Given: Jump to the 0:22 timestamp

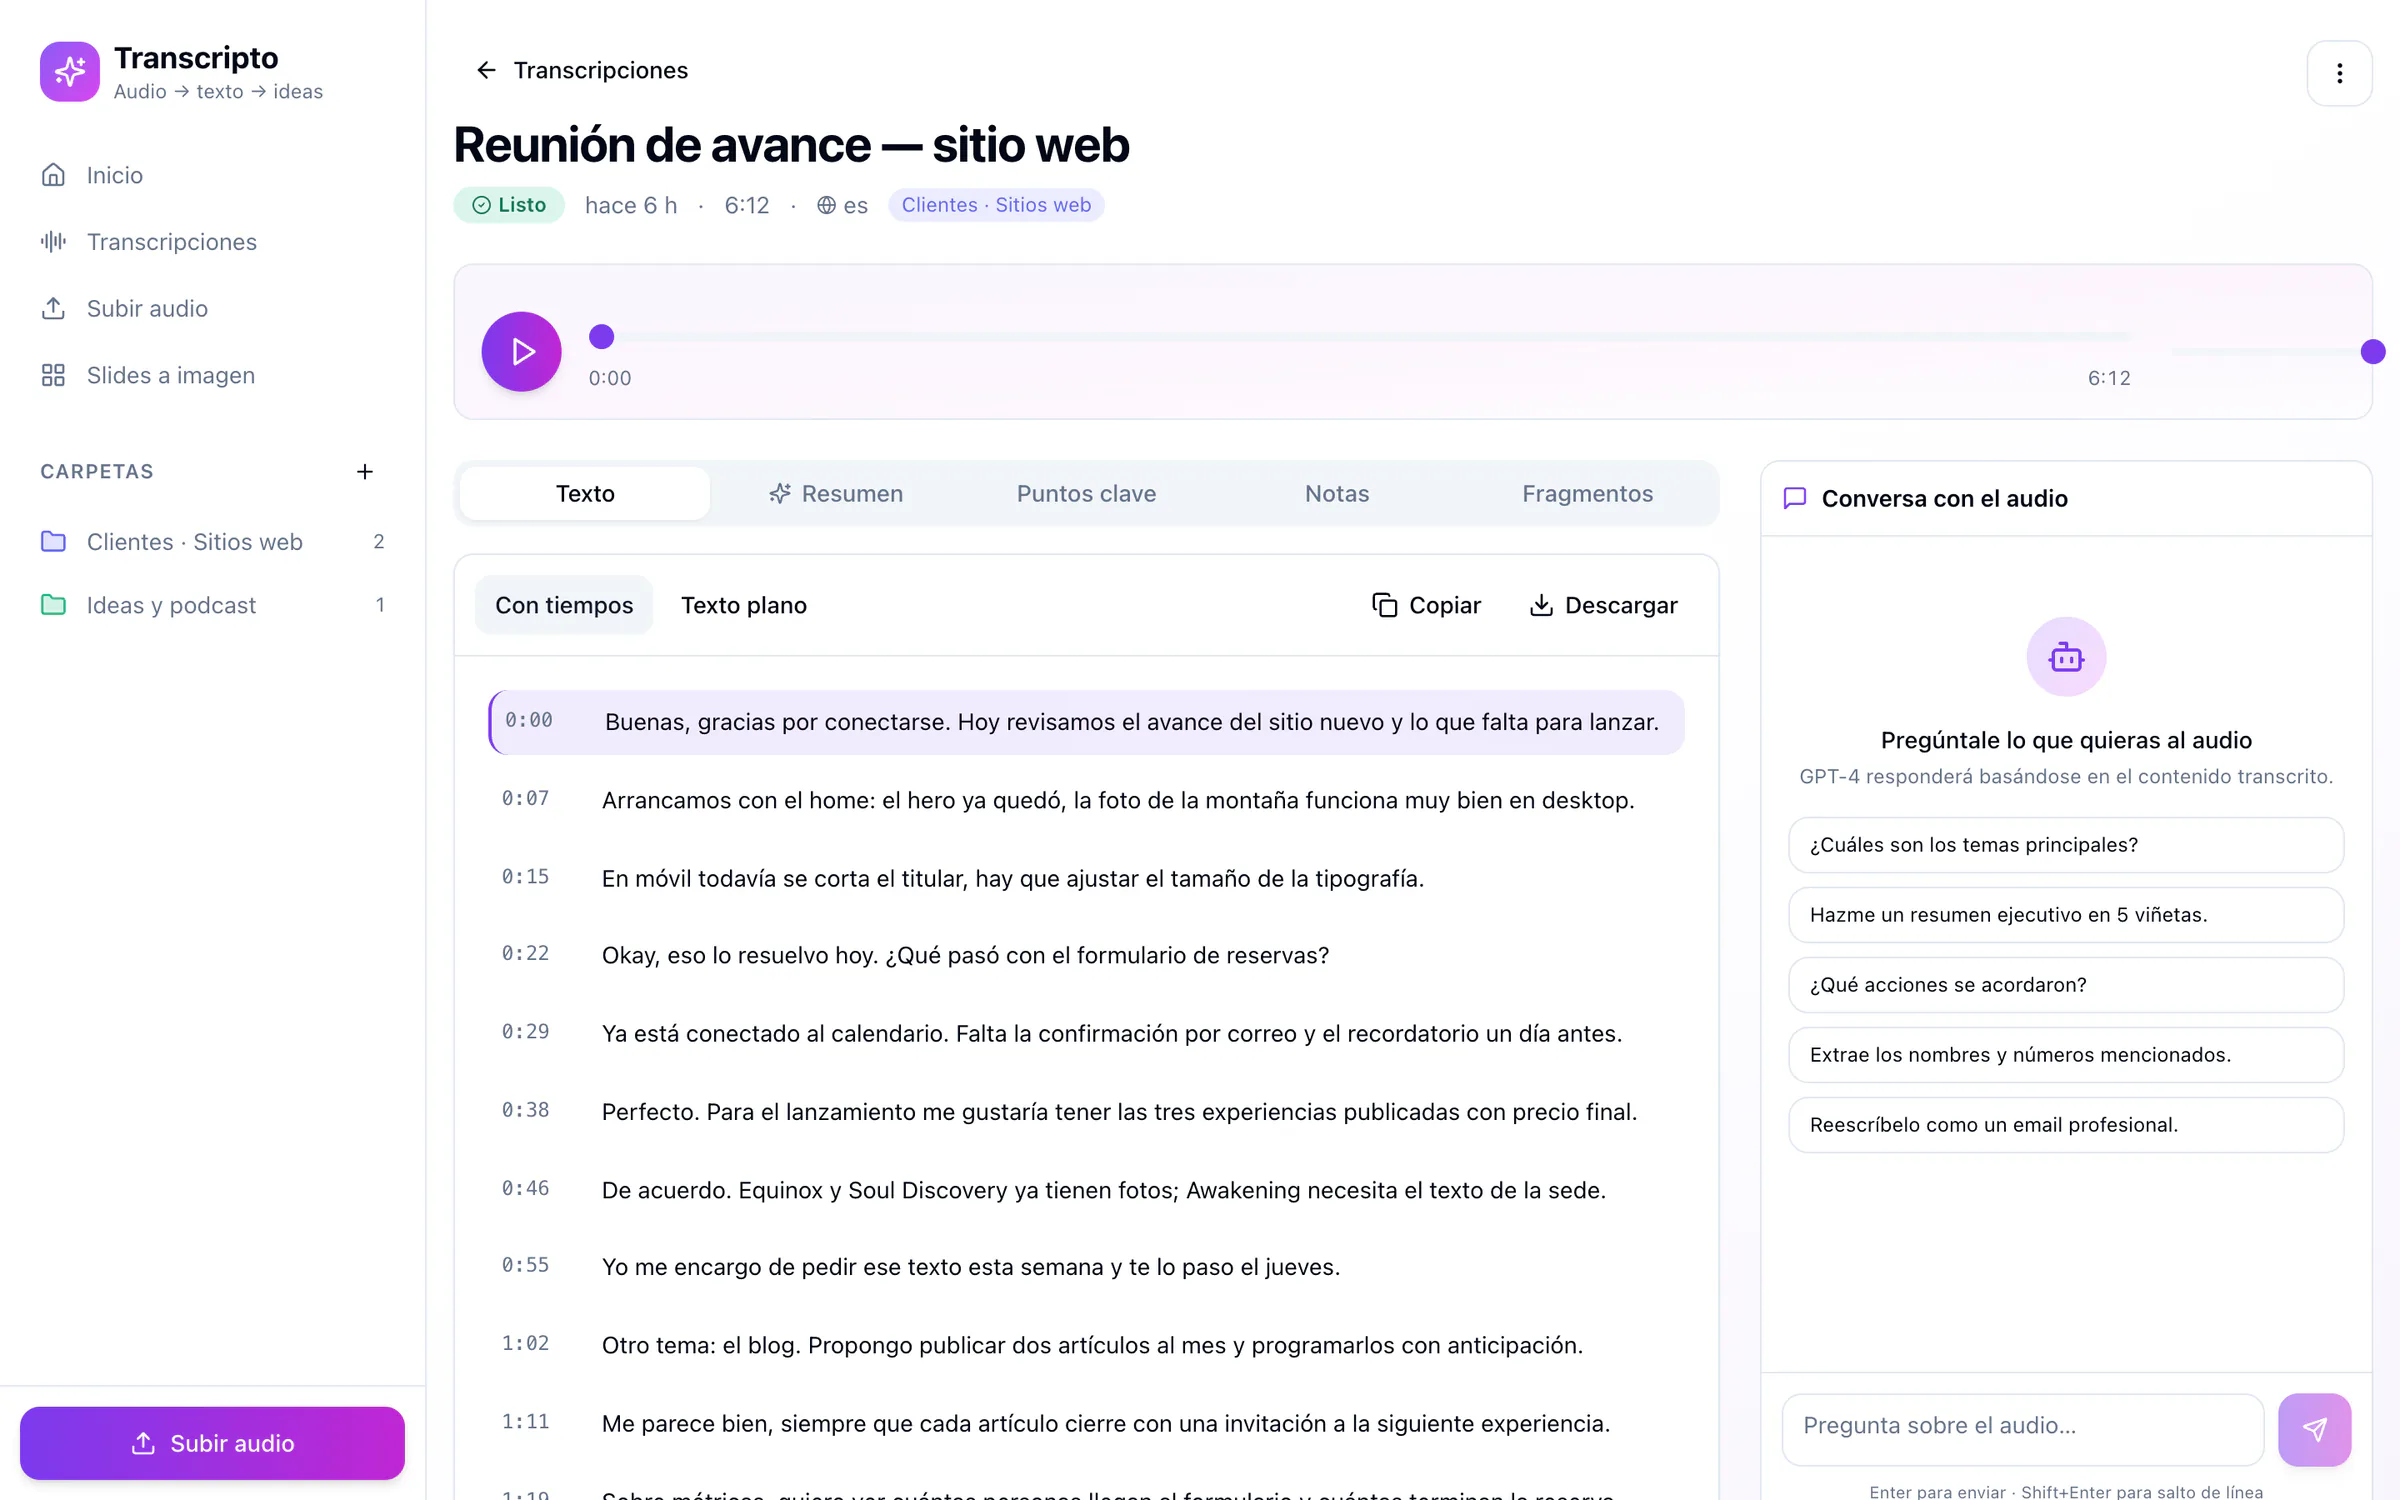Looking at the screenshot, I should tap(525, 954).
